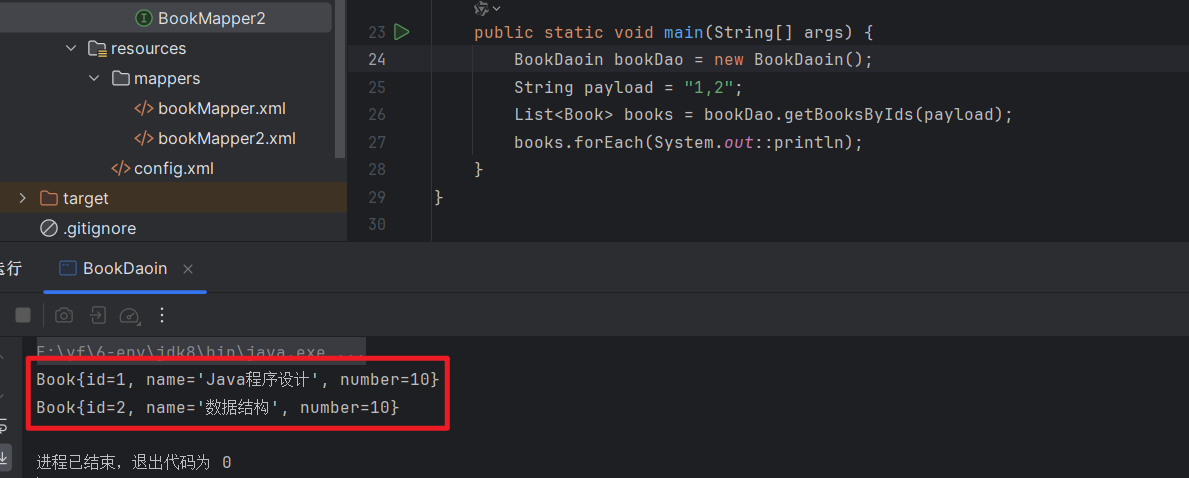This screenshot has height=478, width=1189.
Task: Click line number 28 in the gutter
Action: (377, 170)
